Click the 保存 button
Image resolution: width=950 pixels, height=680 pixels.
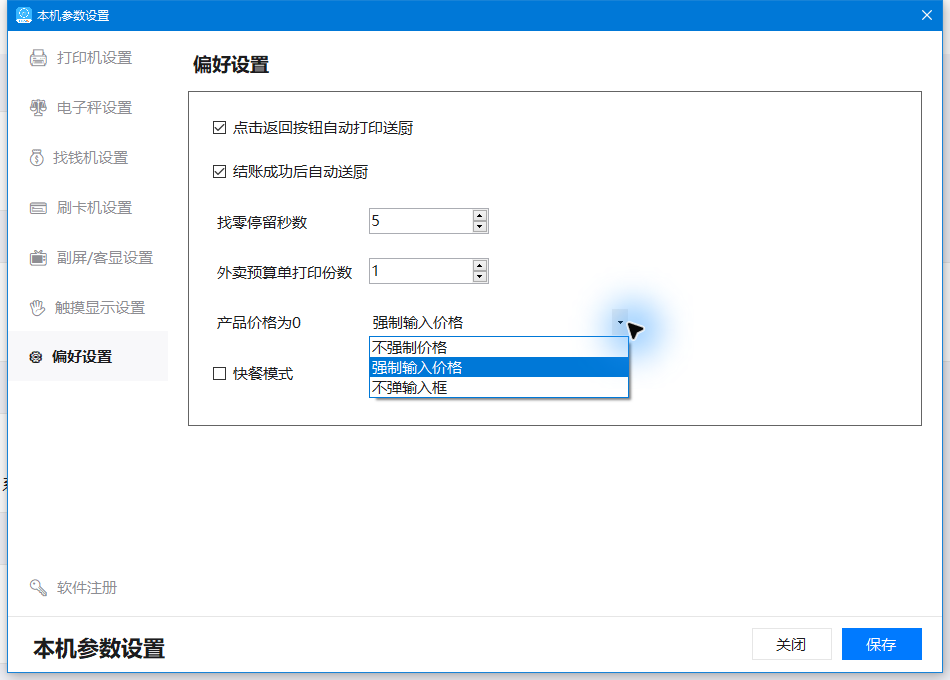(x=882, y=644)
